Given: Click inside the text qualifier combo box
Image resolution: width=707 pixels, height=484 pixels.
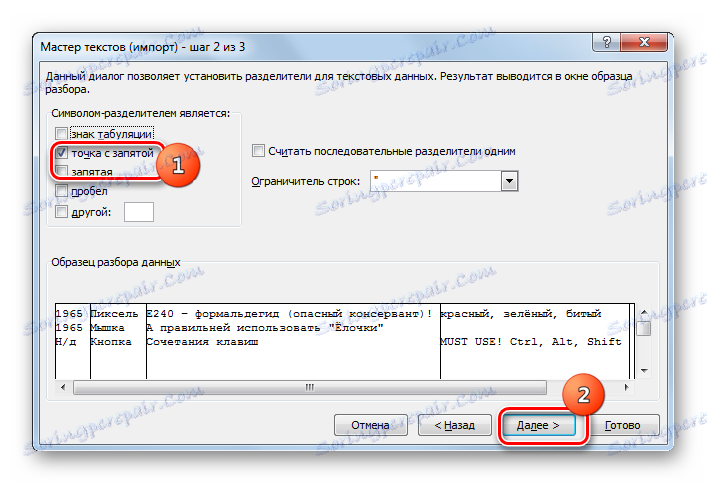Looking at the screenshot, I should click(436, 181).
